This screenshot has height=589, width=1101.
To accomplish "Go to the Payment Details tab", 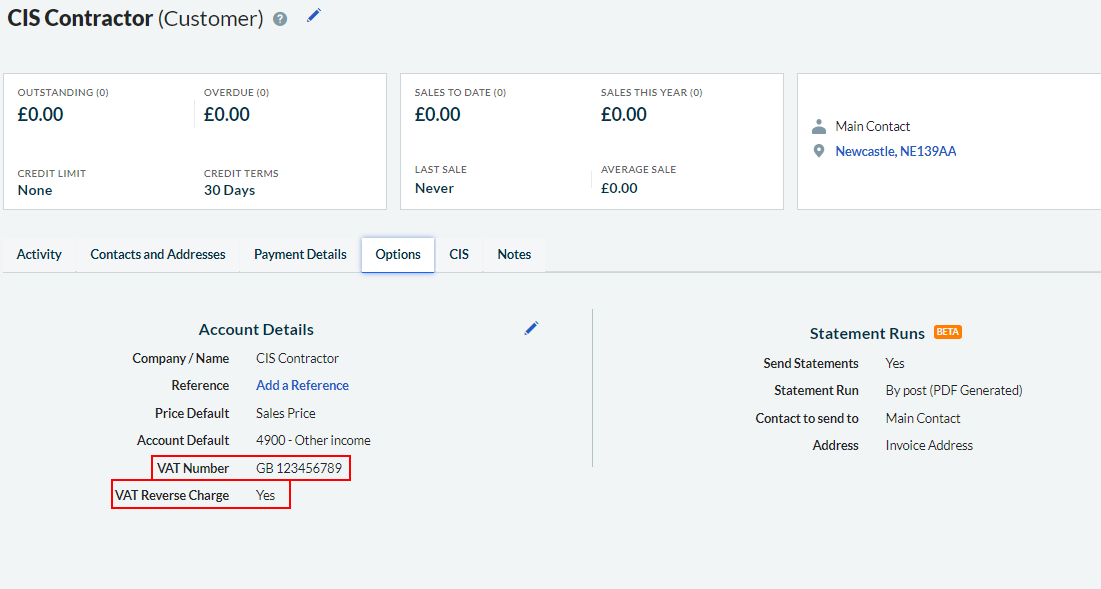I will tap(300, 254).
